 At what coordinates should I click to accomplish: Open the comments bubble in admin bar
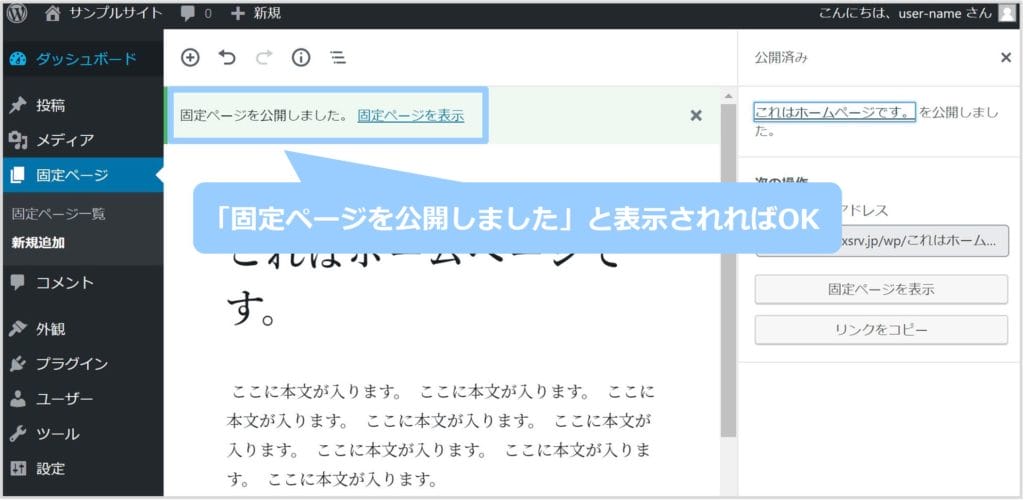[x=196, y=13]
